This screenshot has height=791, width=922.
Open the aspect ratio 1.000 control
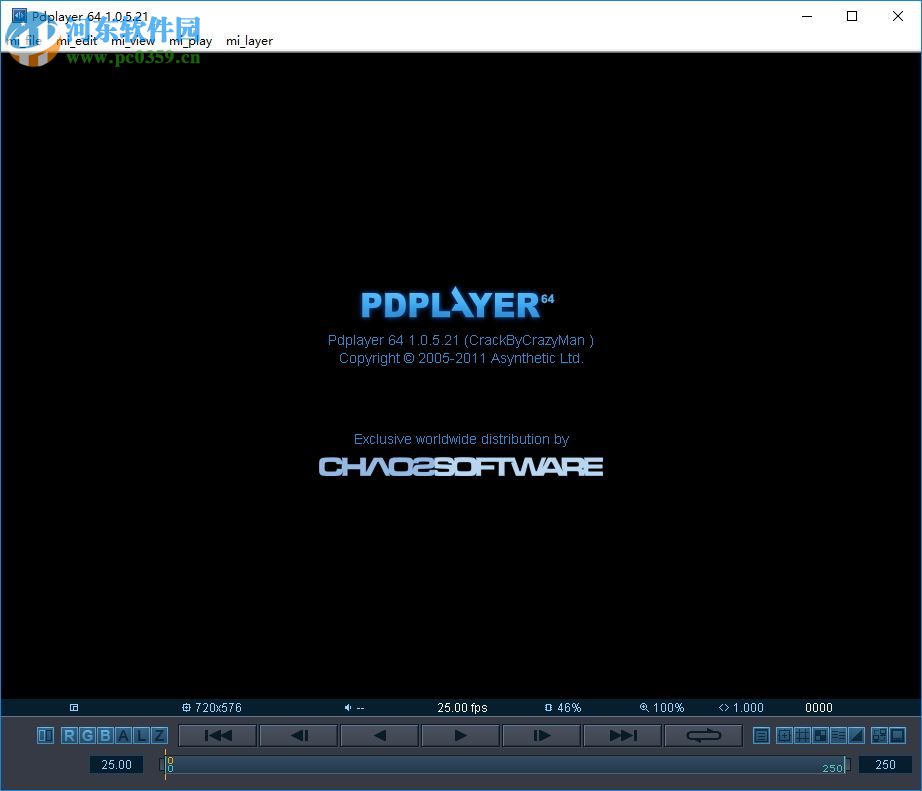(x=740, y=707)
